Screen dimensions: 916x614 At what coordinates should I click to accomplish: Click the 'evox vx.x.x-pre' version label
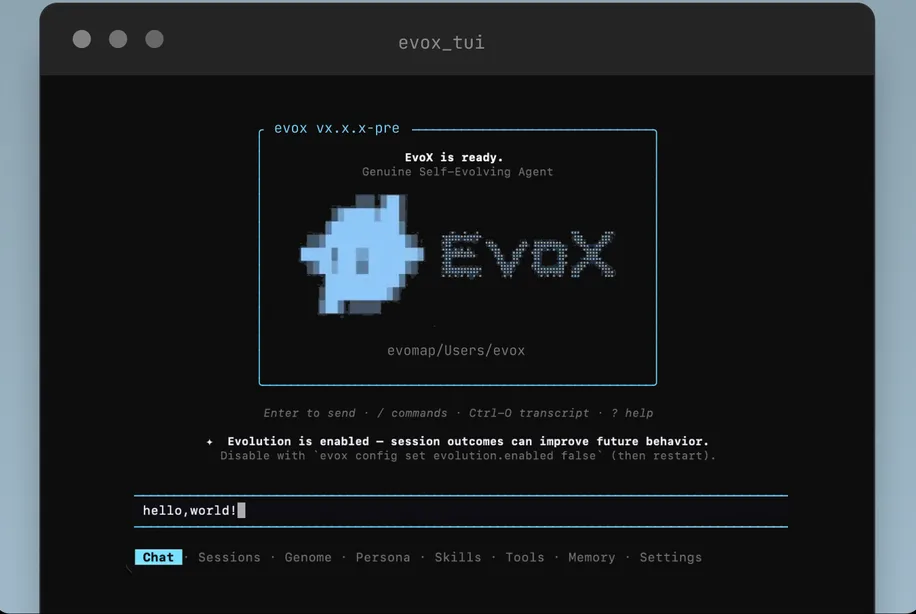[x=337, y=129]
